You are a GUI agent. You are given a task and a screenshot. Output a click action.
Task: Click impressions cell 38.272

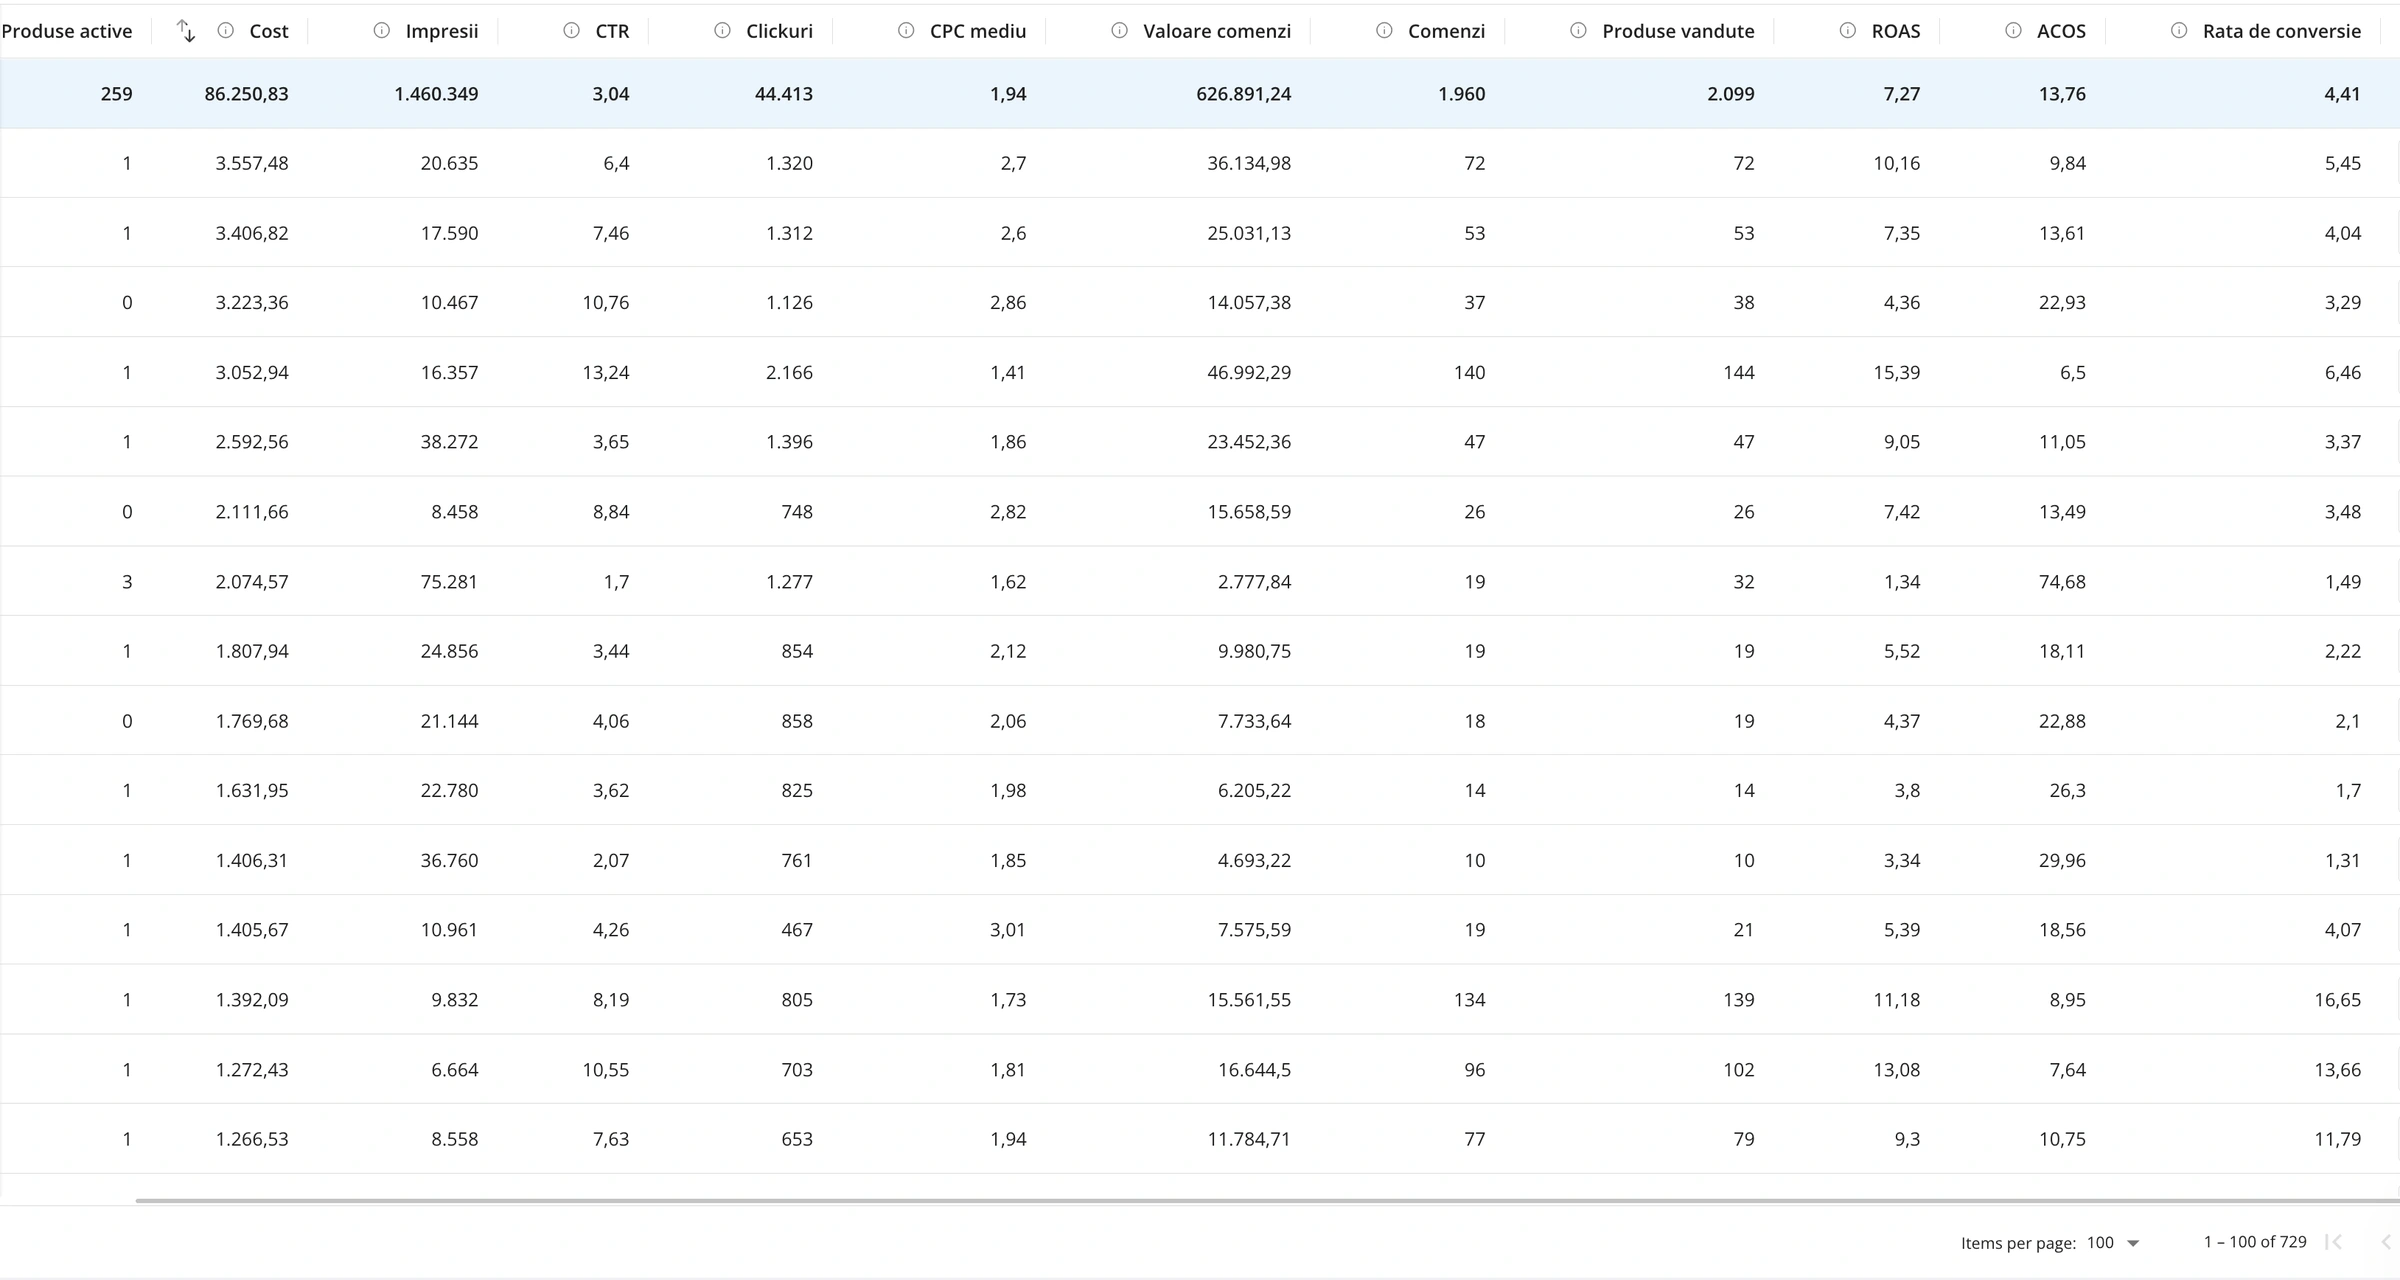449,442
